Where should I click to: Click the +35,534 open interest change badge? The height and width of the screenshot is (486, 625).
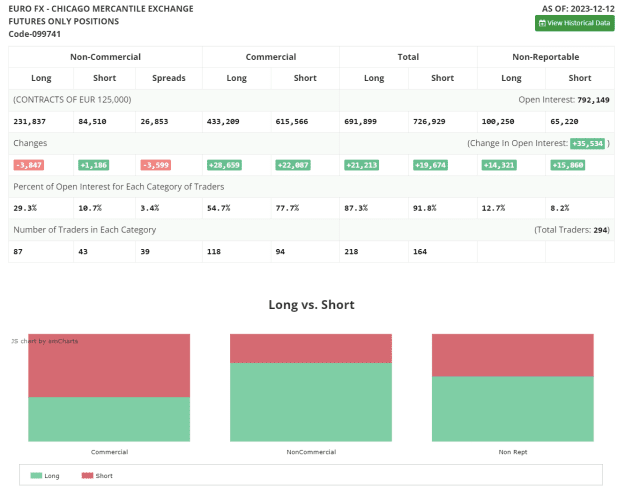pos(588,144)
